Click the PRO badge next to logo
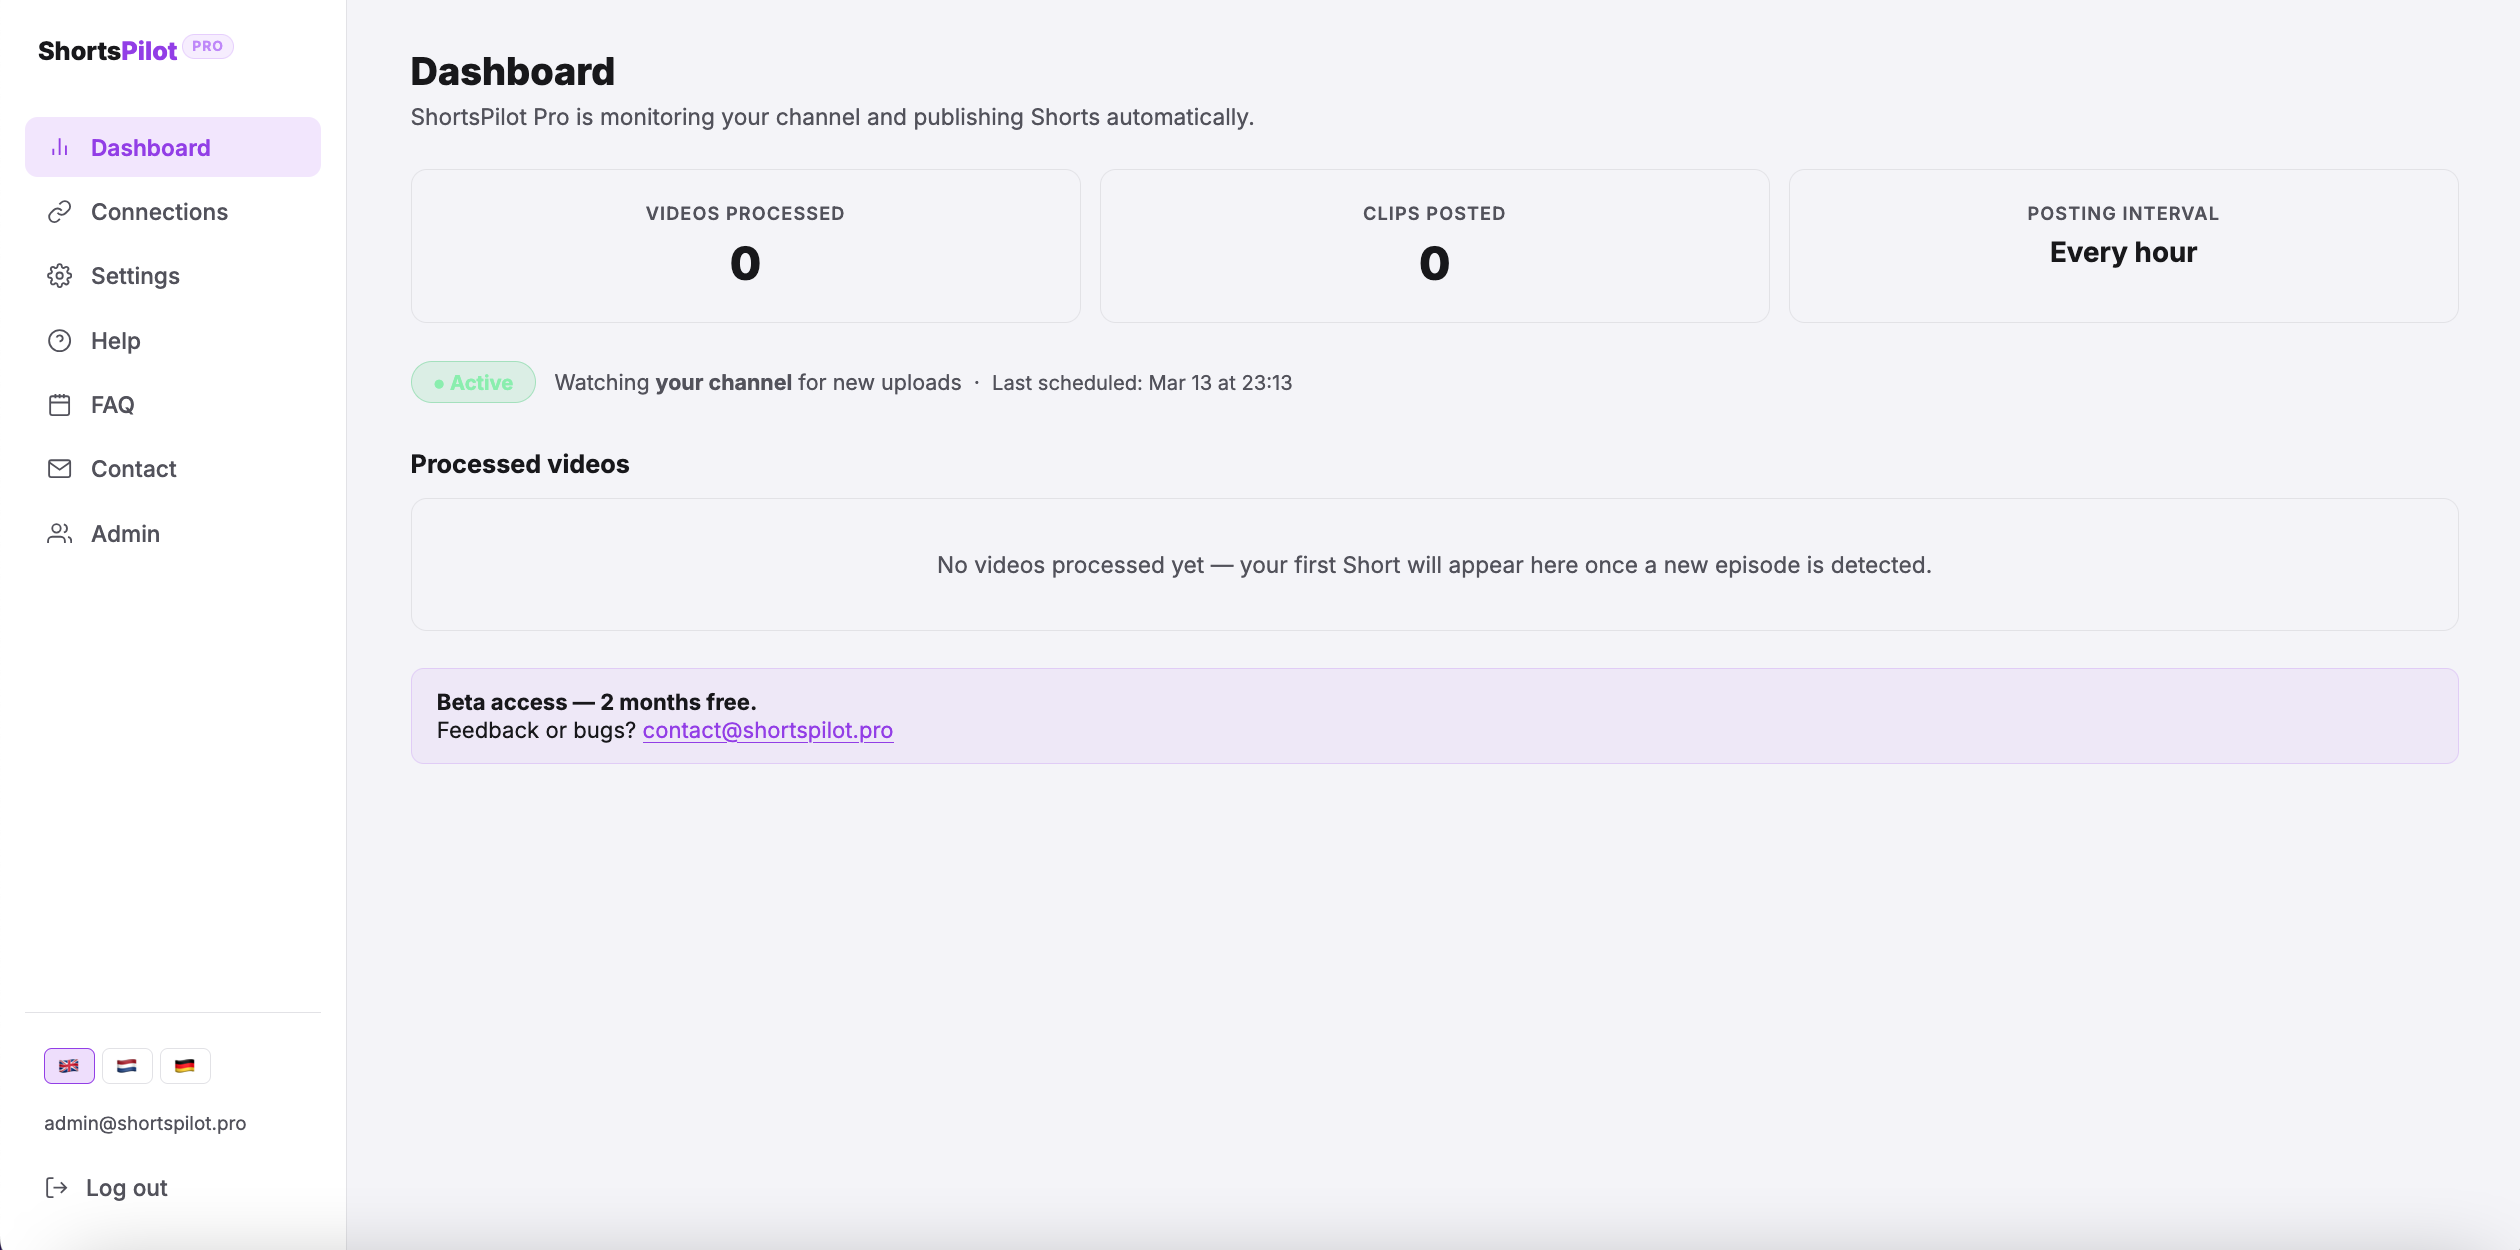The width and height of the screenshot is (2520, 1250). [x=207, y=46]
